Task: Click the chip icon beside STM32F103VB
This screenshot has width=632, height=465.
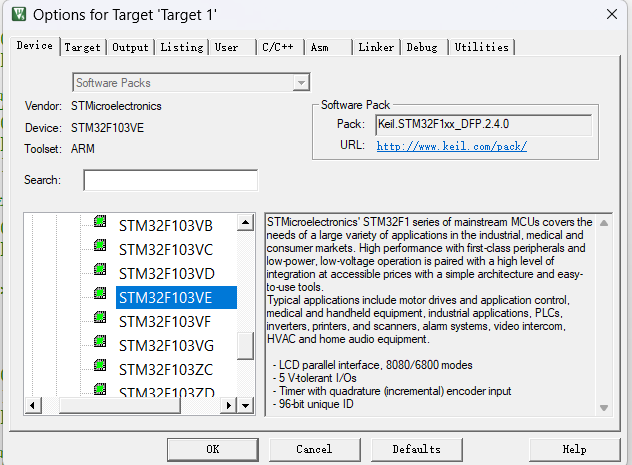Action: click(x=100, y=221)
